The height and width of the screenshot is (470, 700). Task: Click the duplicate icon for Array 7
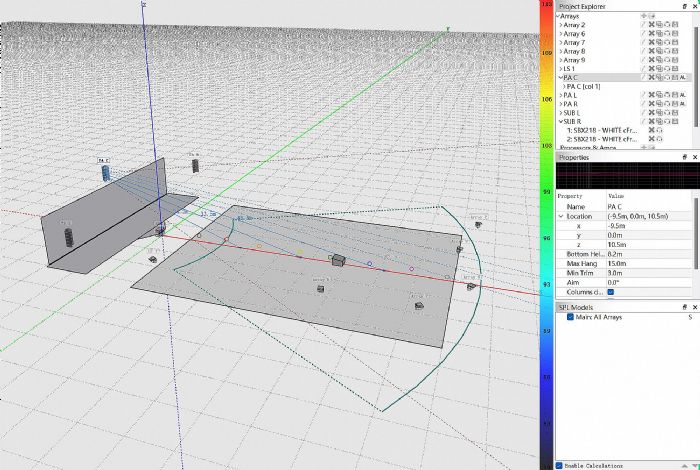pos(659,43)
